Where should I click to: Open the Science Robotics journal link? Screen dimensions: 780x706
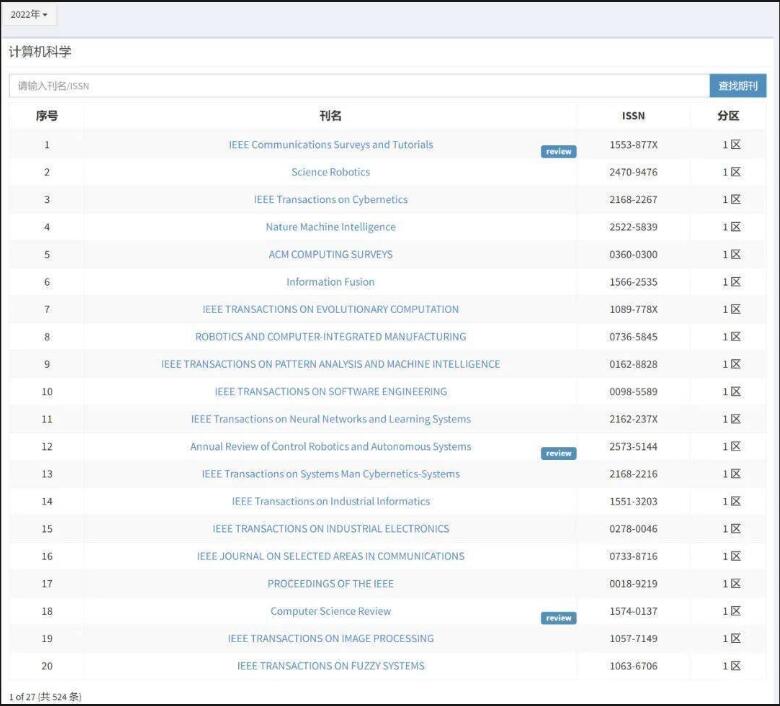click(330, 172)
